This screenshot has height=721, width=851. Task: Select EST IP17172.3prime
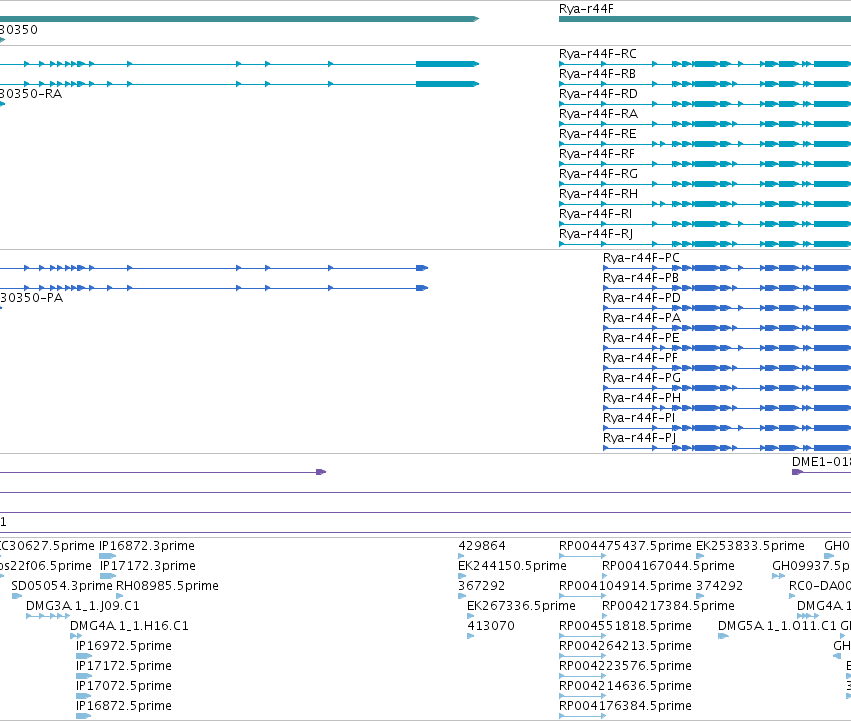tap(148, 566)
